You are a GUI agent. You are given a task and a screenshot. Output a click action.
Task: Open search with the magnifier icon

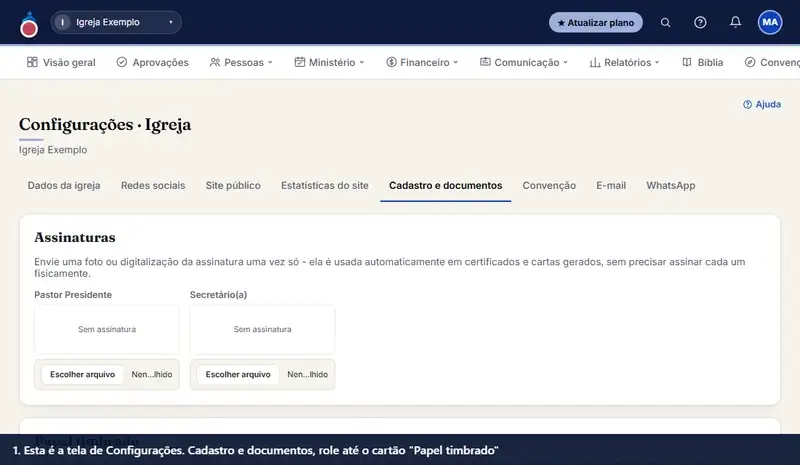665,22
